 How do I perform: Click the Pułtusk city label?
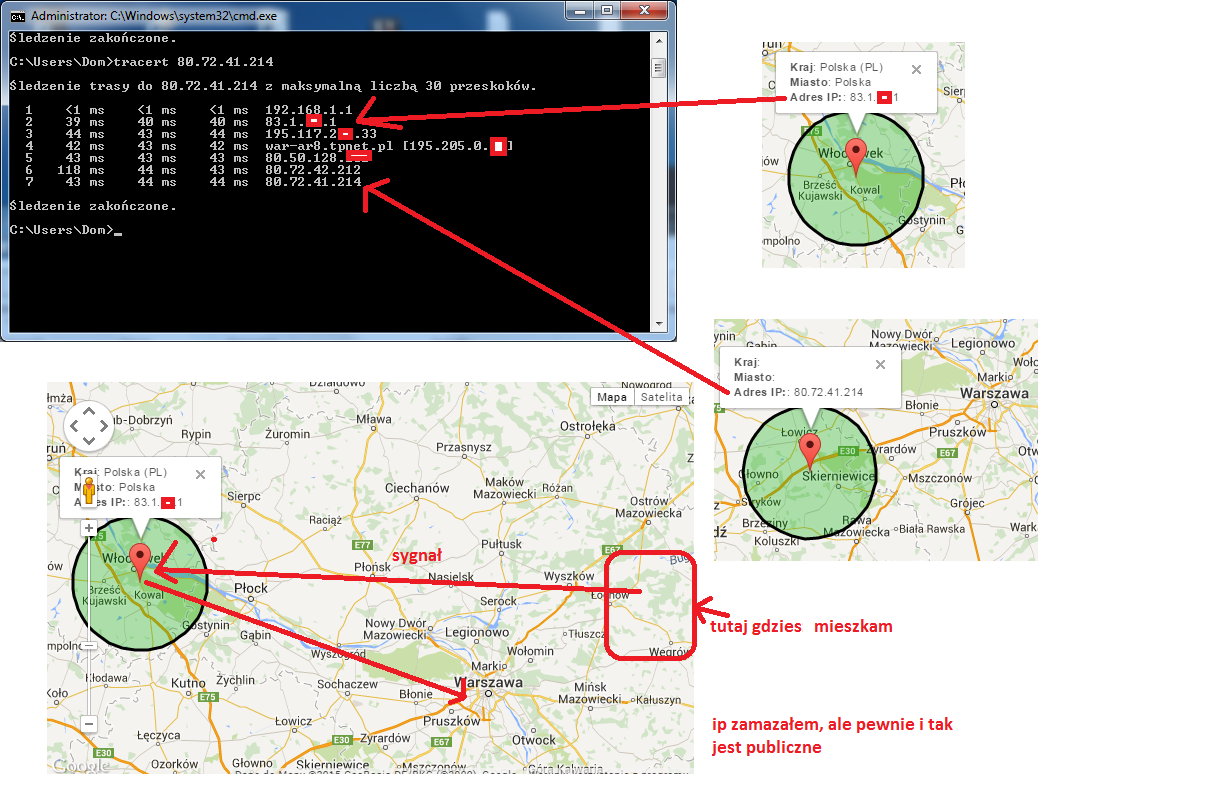click(502, 544)
